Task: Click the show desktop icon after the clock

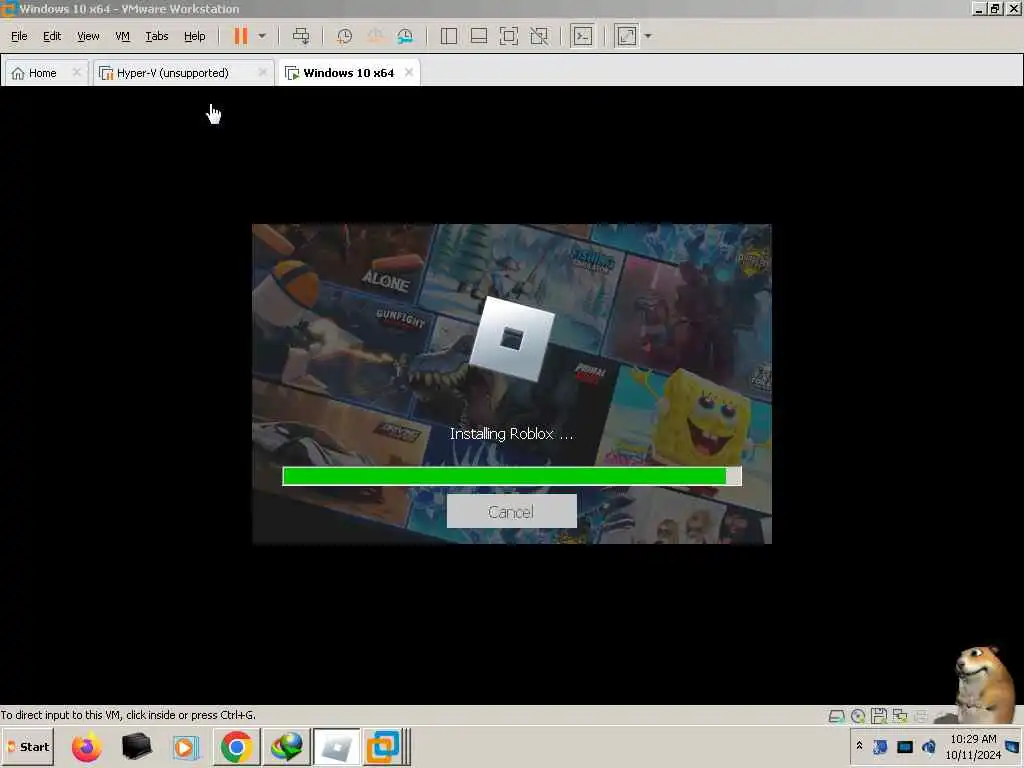Action: (1013, 746)
